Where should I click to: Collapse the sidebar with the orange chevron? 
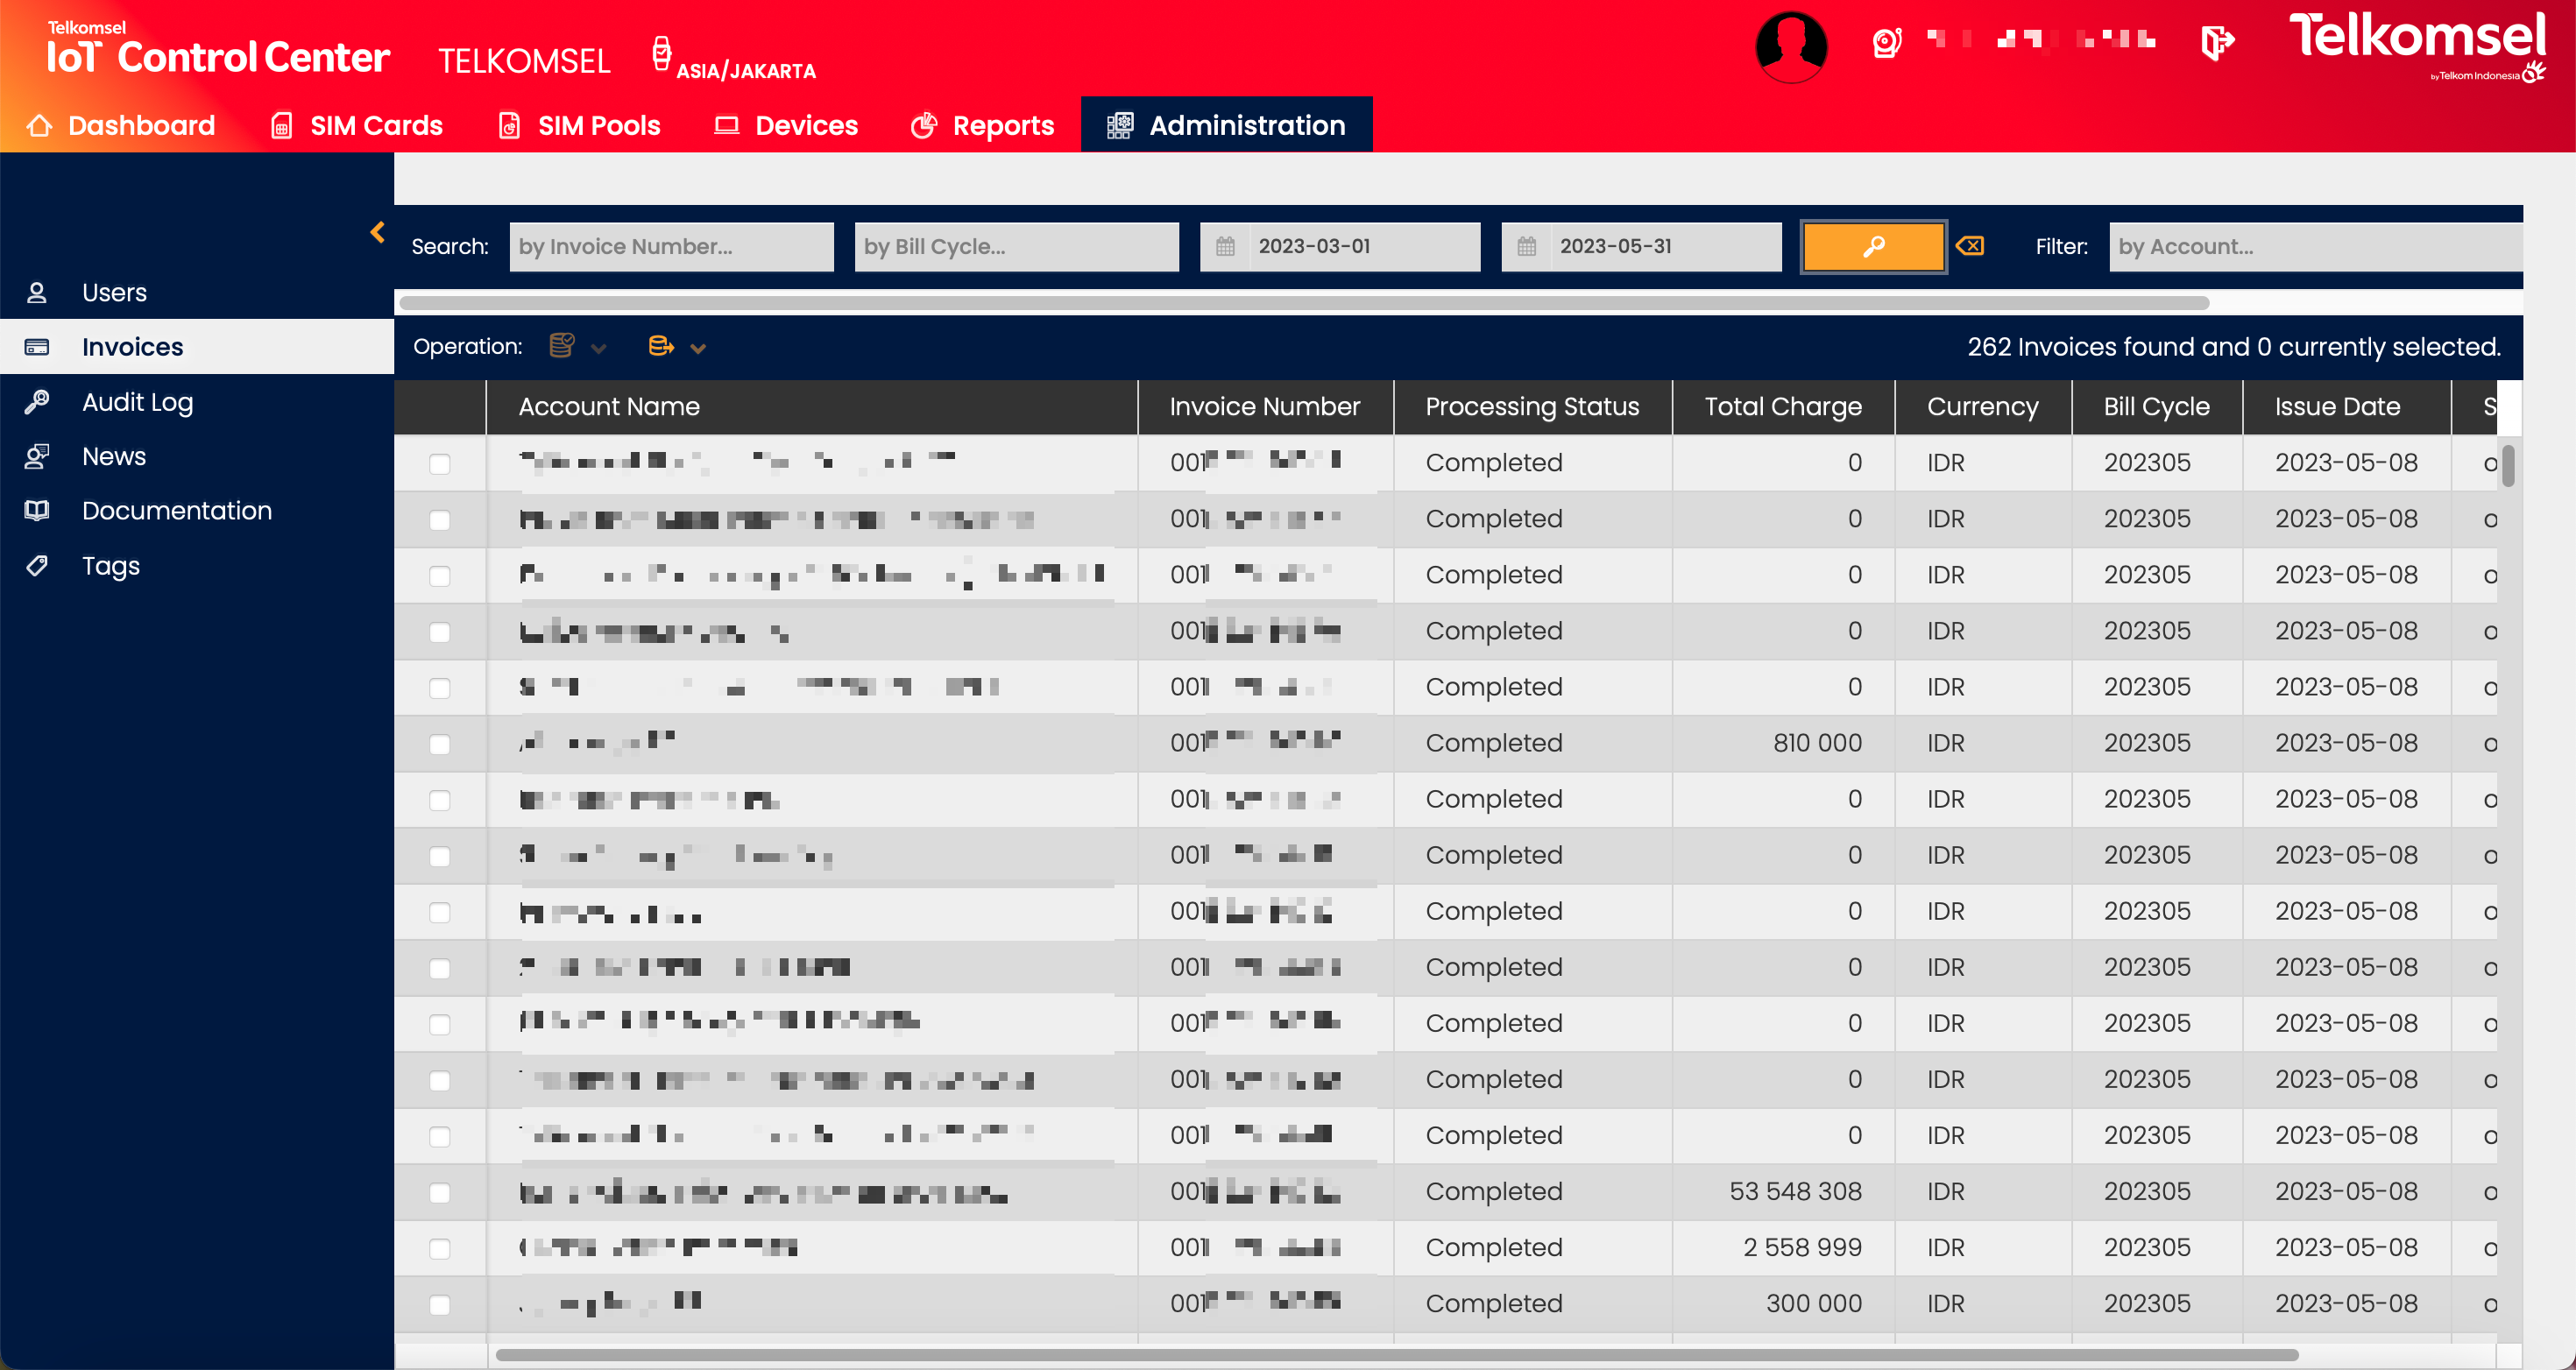377,232
